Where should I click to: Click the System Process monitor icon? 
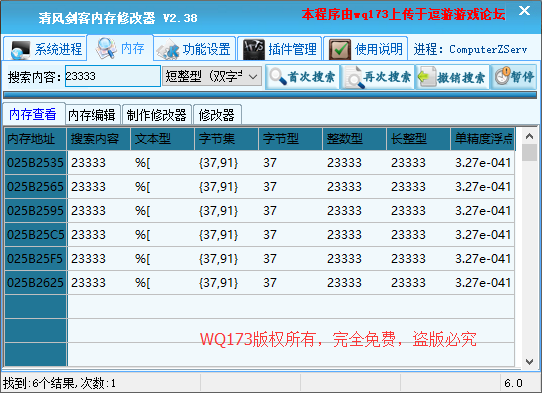(x=20, y=50)
